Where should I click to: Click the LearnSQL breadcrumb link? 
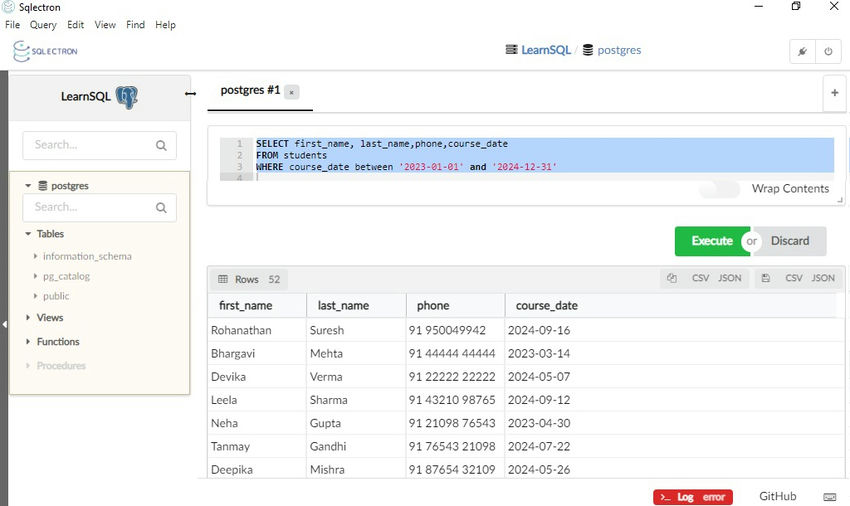pyautogui.click(x=546, y=50)
